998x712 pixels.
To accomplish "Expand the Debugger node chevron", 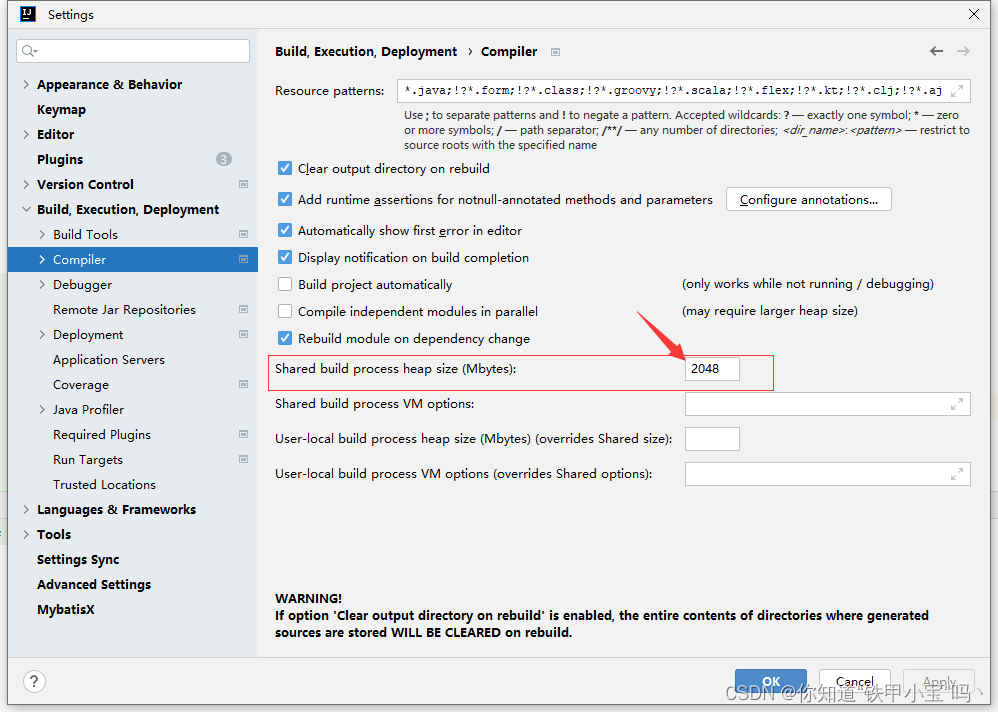I will [42, 284].
